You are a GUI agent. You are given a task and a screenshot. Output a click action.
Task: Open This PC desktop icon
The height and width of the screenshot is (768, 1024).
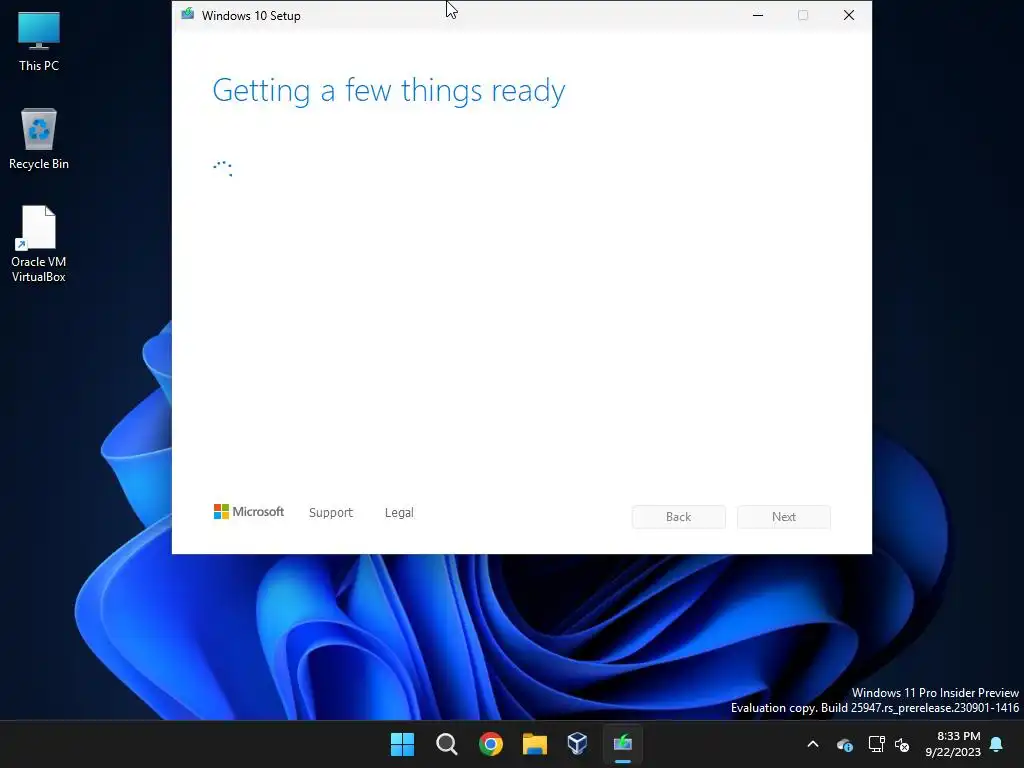39,42
